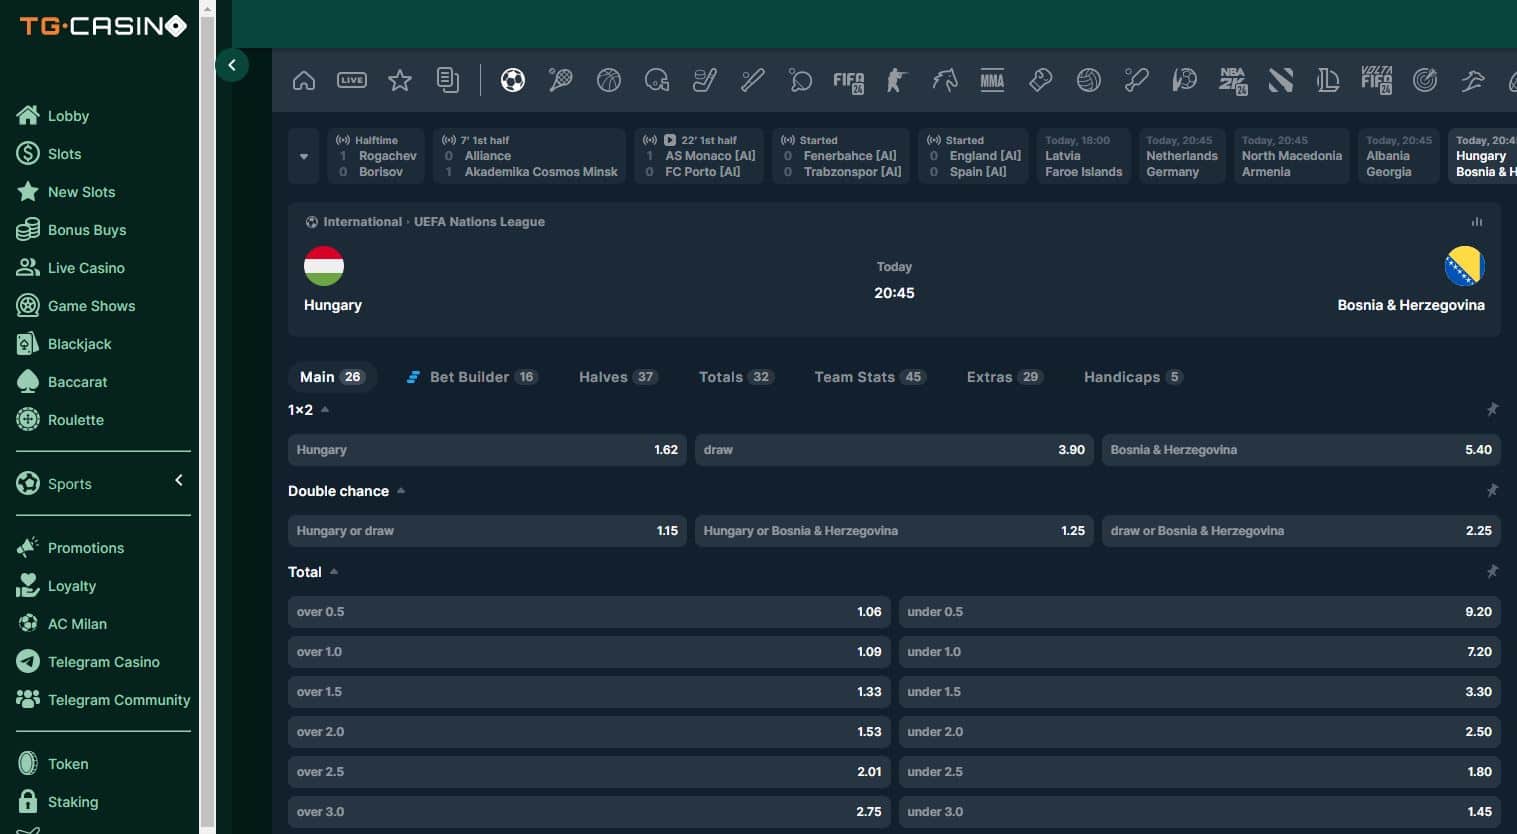Open Staking in the sidebar
The height and width of the screenshot is (834, 1517).
point(58,802)
